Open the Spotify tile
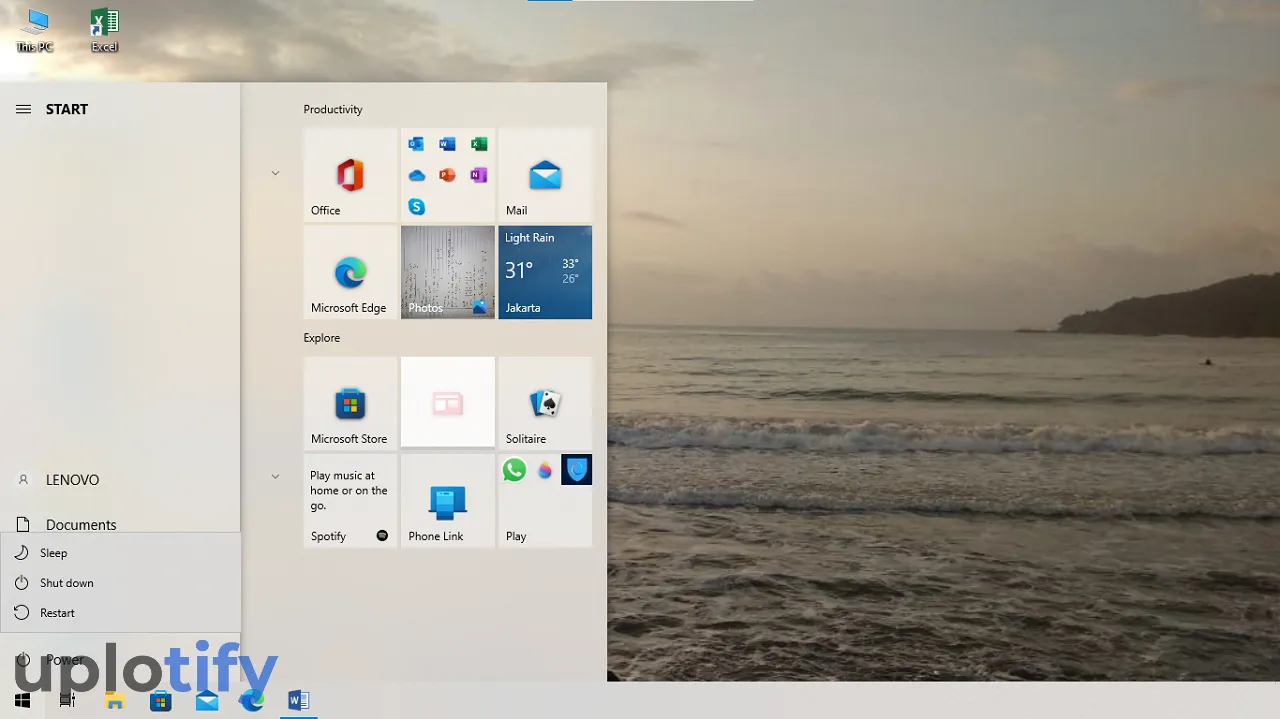 point(350,501)
